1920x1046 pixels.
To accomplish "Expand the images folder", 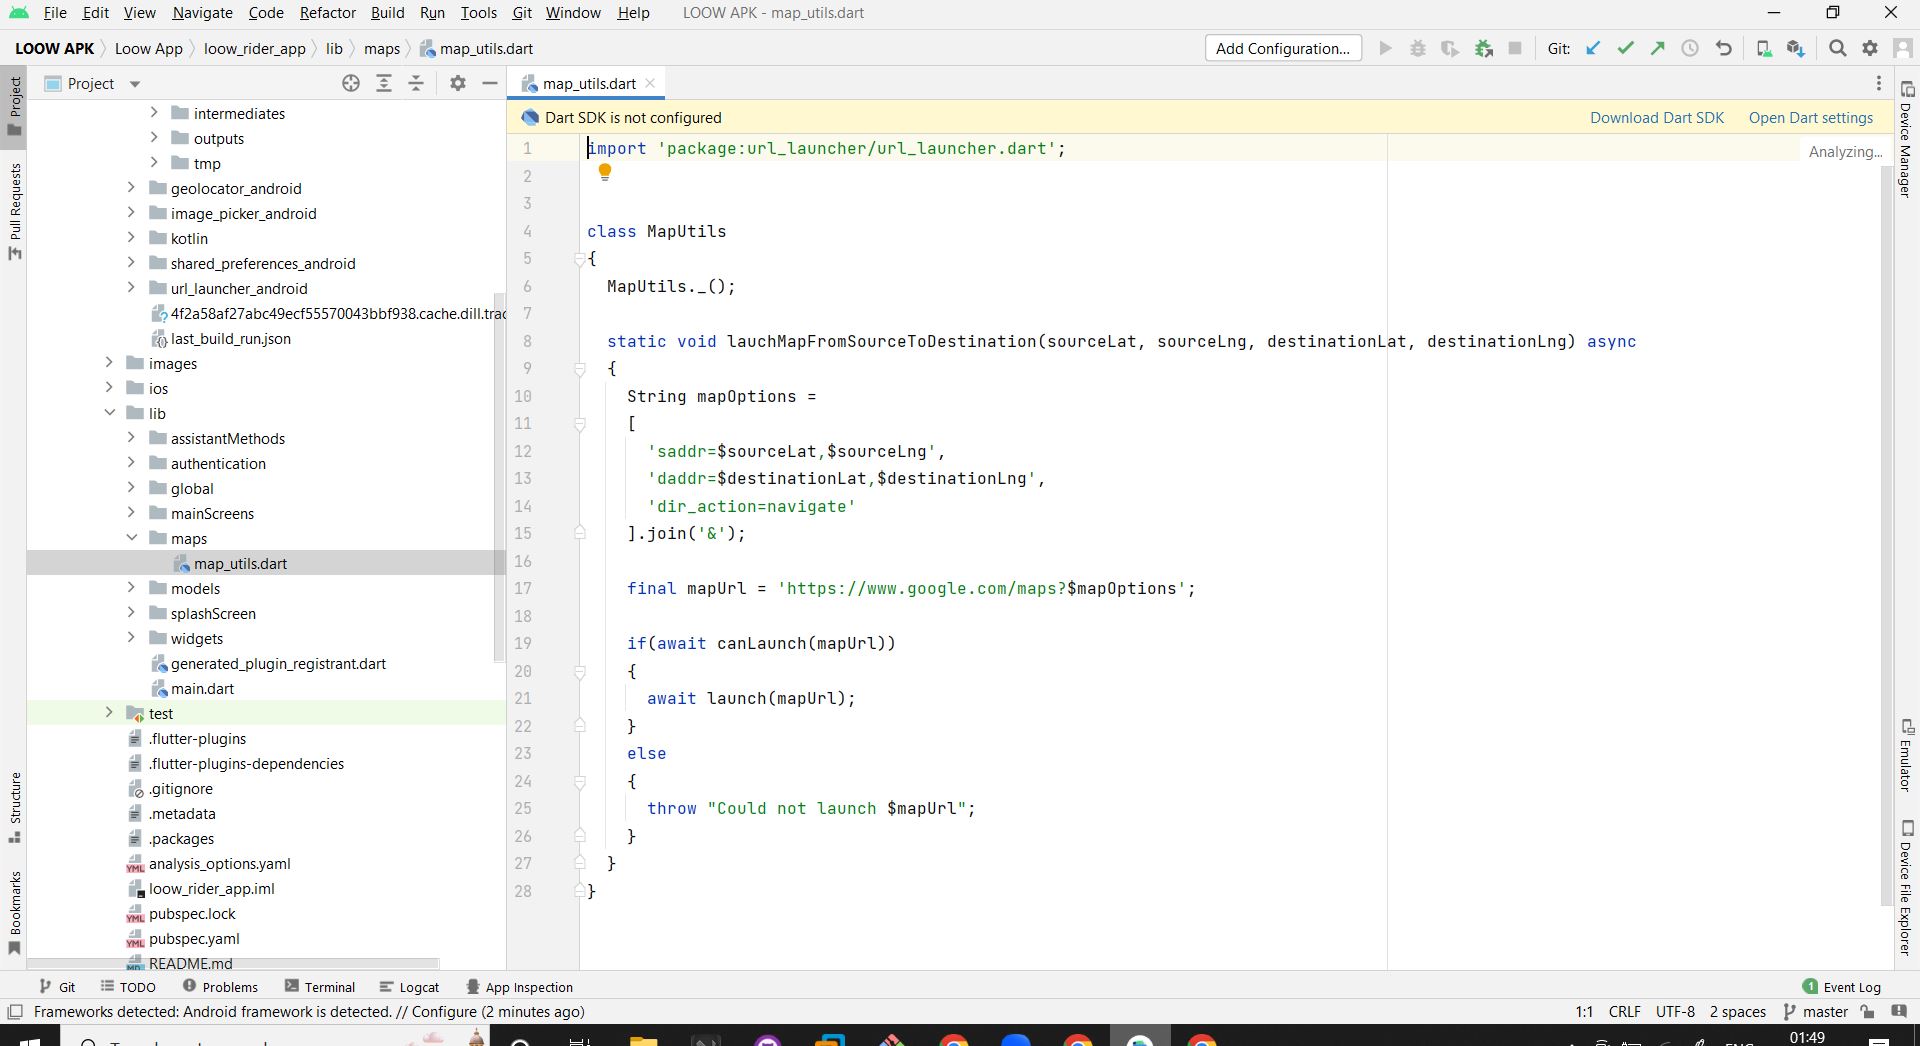I will (x=109, y=363).
